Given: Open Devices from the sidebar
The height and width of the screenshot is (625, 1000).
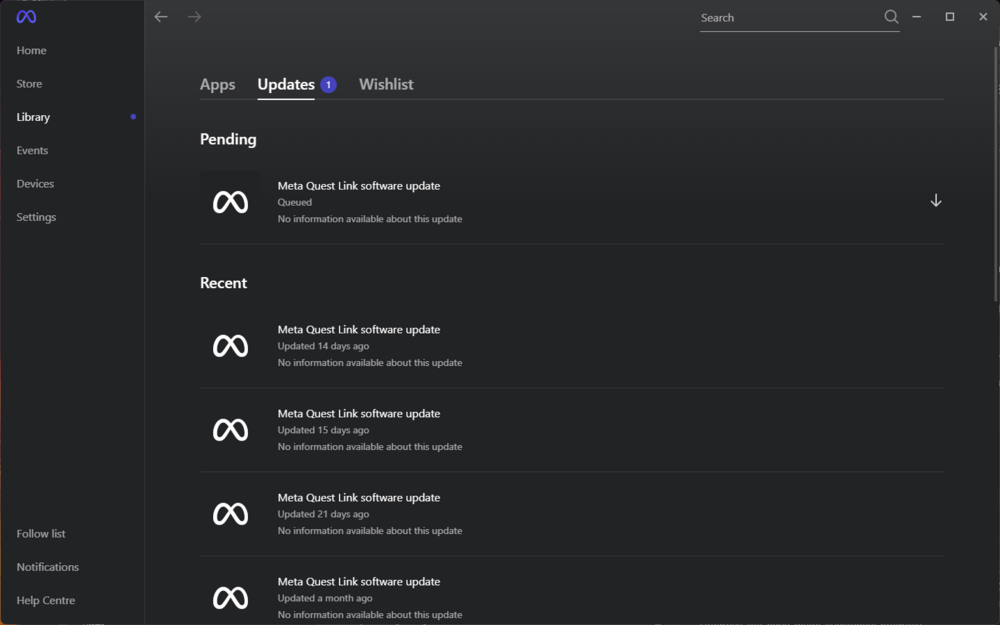Looking at the screenshot, I should point(36,184).
